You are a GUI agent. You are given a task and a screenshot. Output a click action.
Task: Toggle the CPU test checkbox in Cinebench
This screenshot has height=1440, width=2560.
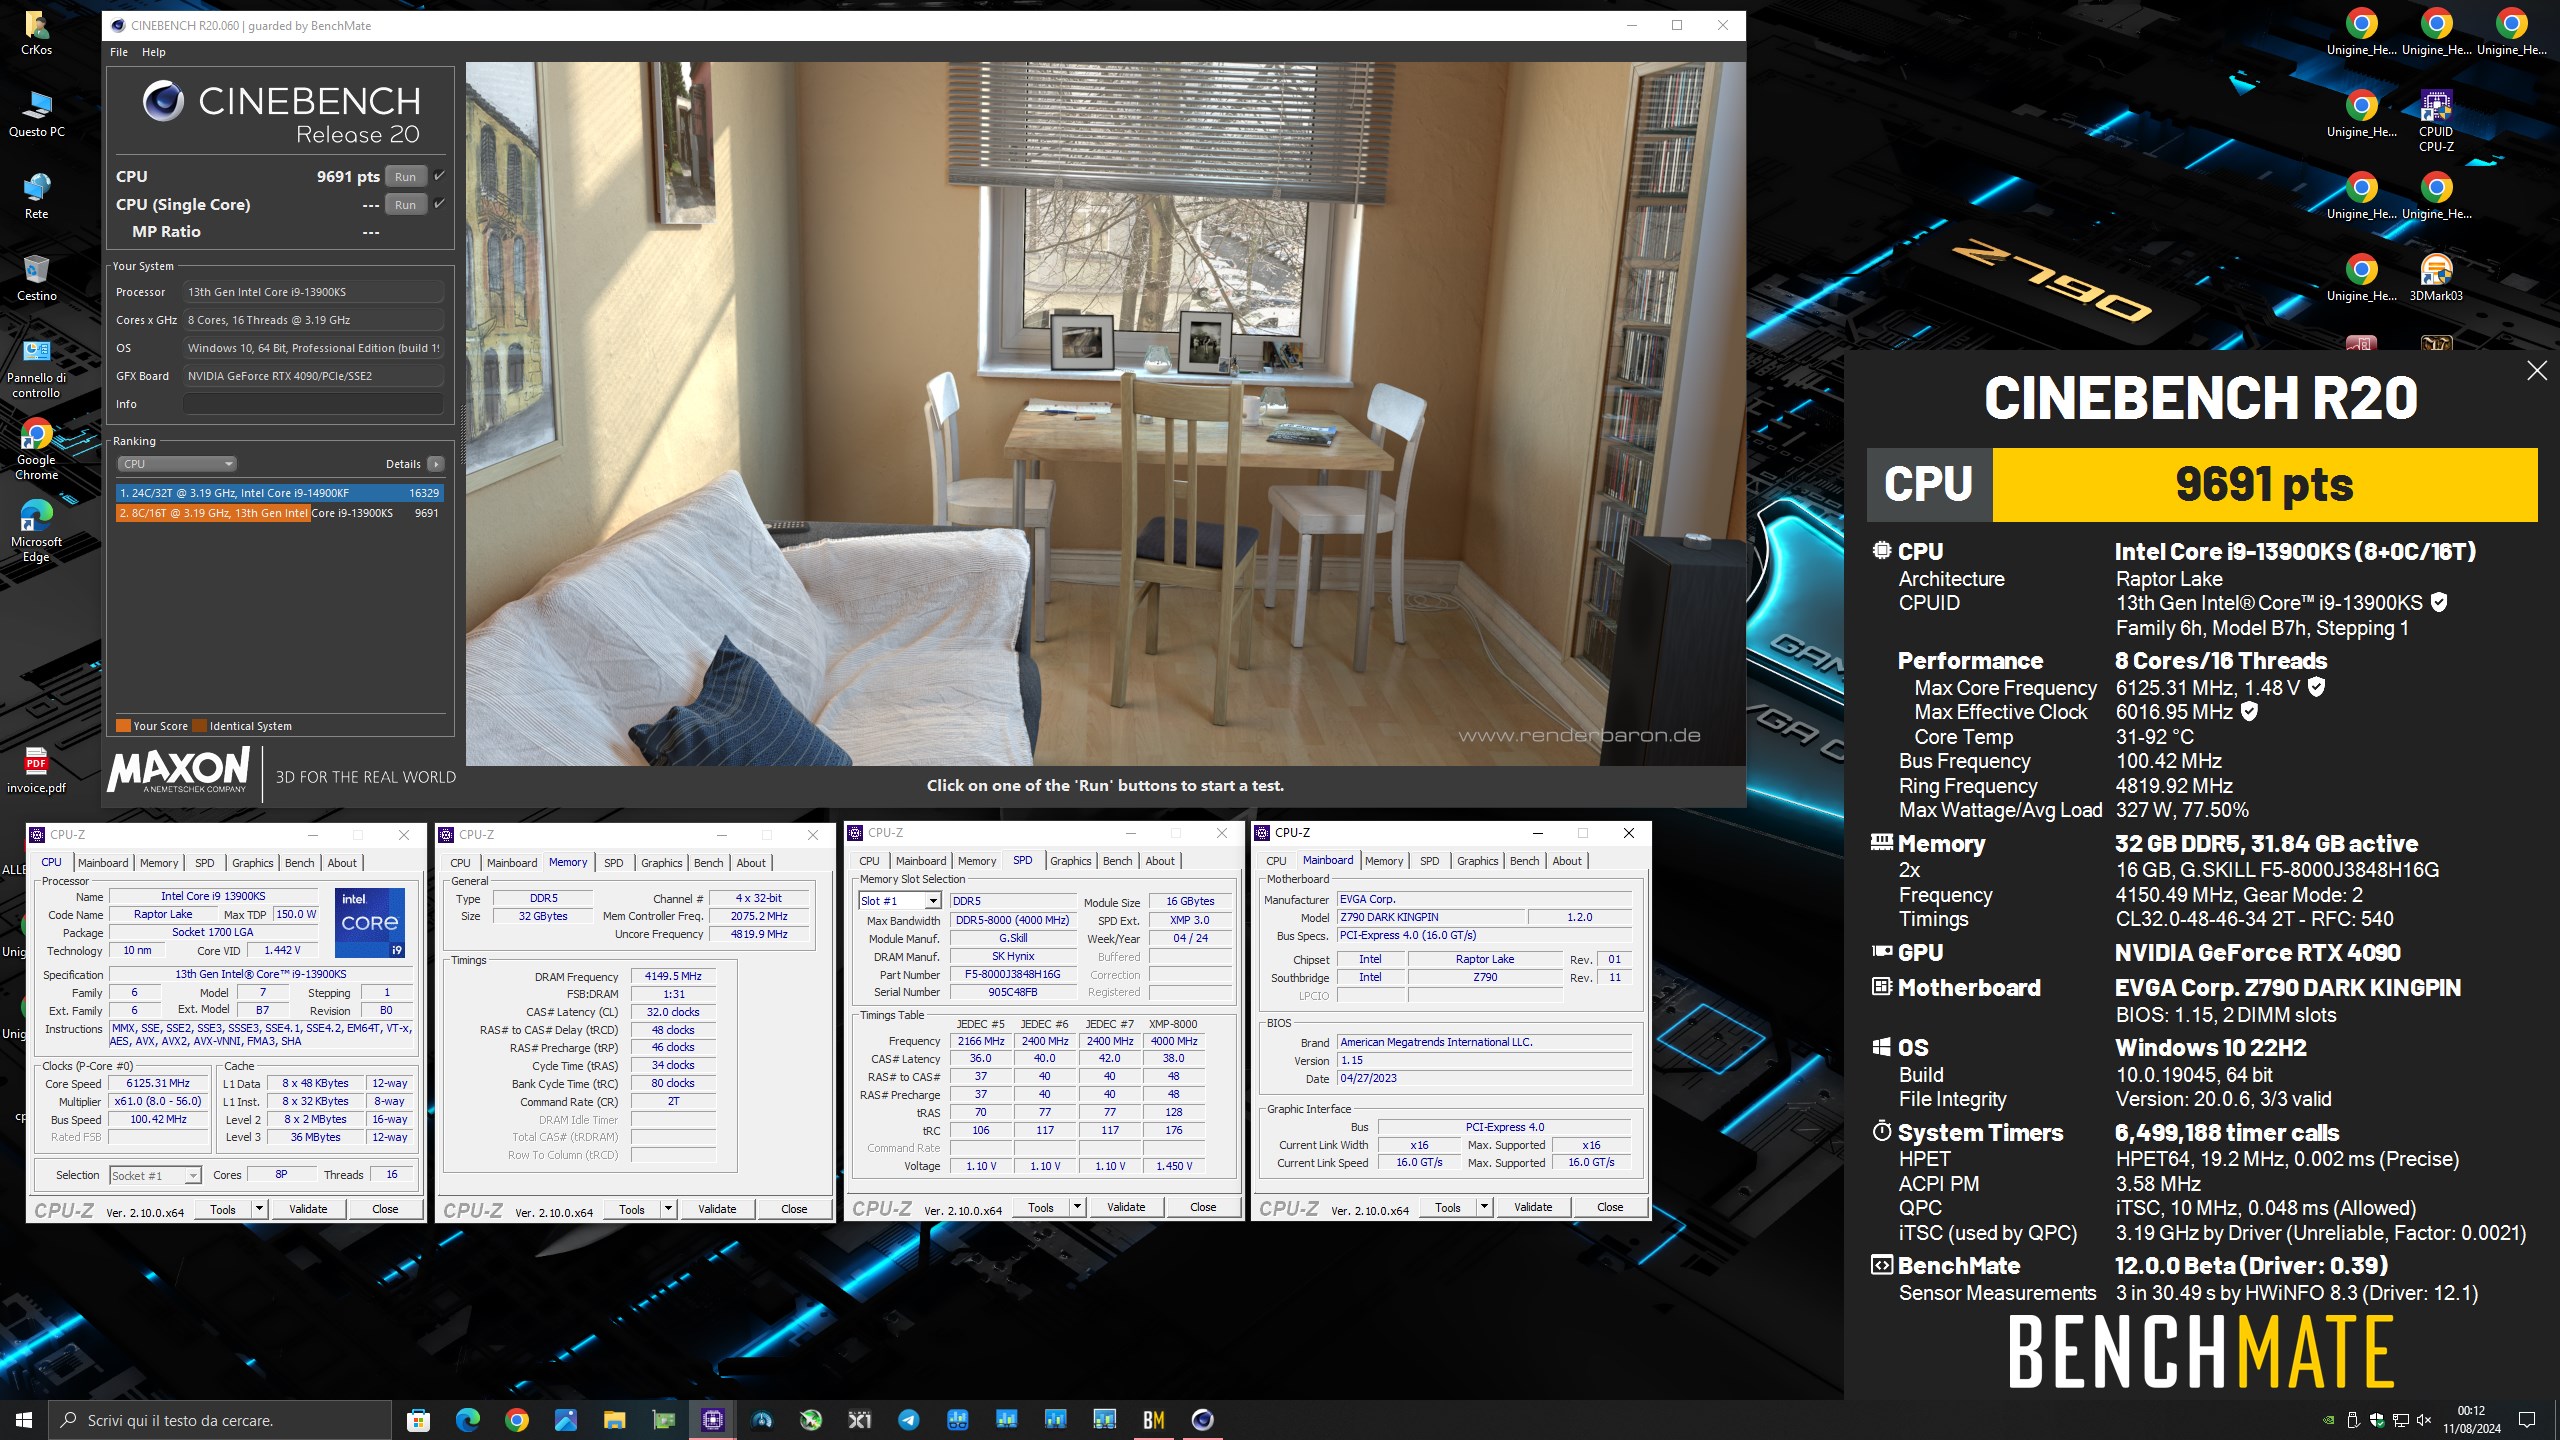[439, 176]
